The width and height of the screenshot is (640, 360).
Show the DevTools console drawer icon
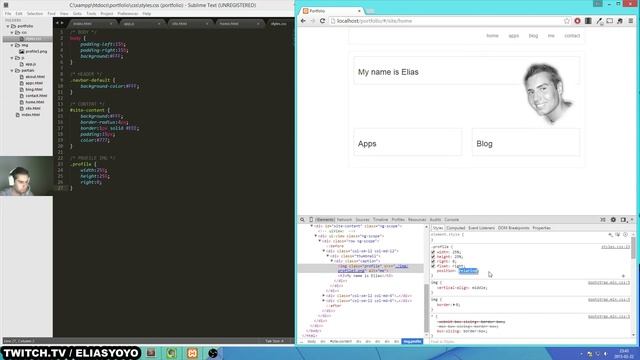[x=603, y=220]
